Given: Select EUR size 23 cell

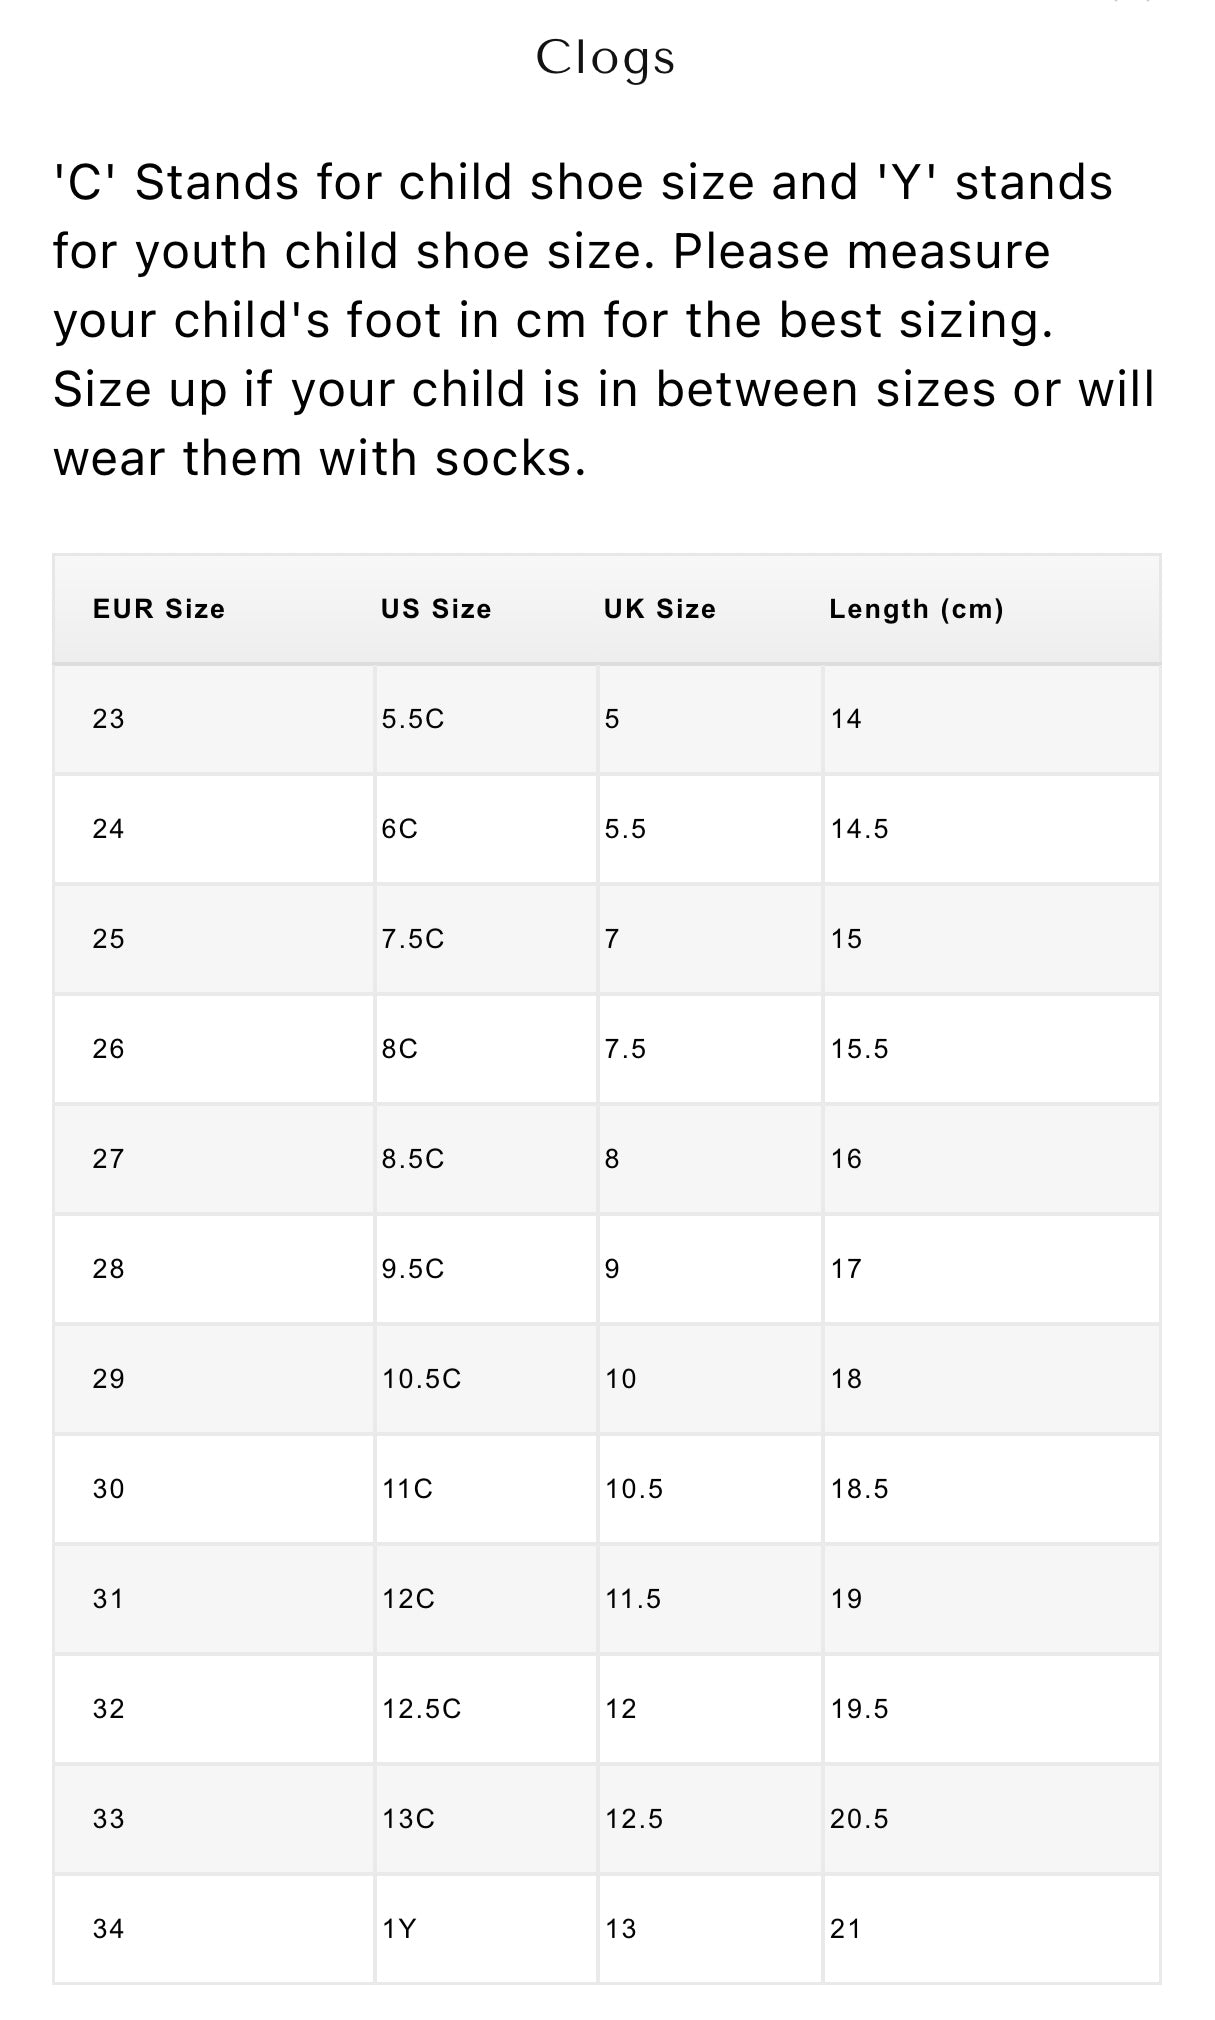Looking at the screenshot, I should point(109,719).
